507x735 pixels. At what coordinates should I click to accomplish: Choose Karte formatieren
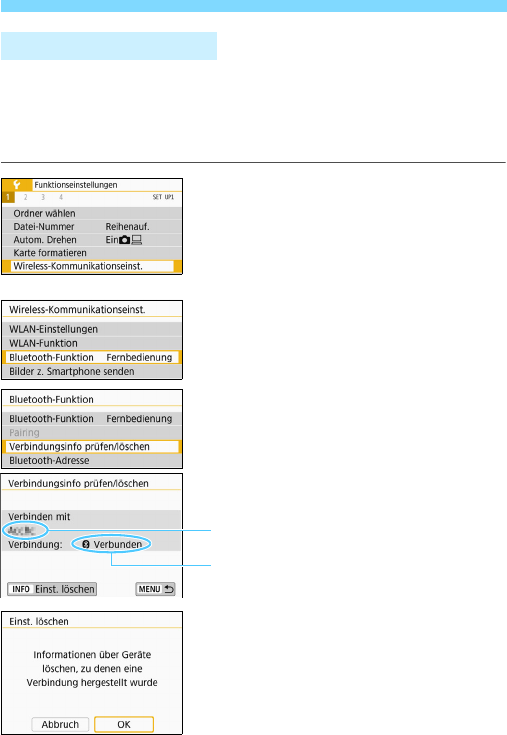click(x=92, y=253)
